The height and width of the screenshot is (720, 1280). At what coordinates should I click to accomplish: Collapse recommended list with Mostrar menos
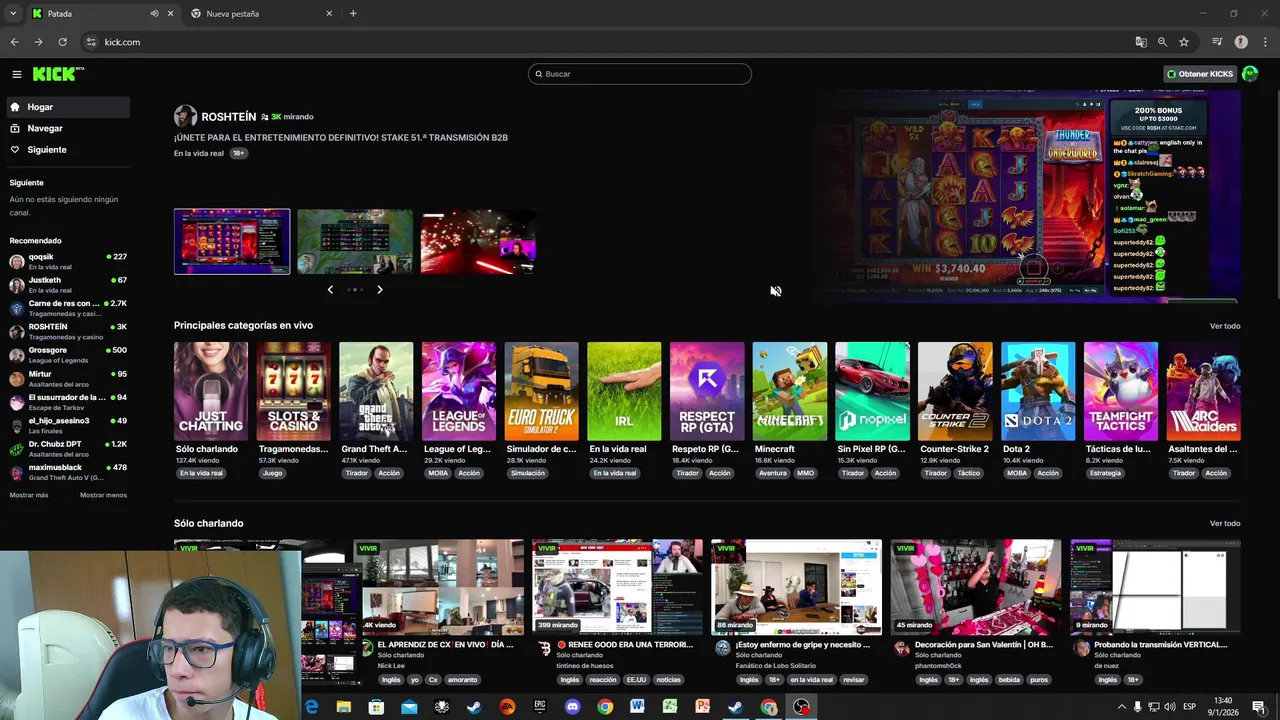[103, 495]
